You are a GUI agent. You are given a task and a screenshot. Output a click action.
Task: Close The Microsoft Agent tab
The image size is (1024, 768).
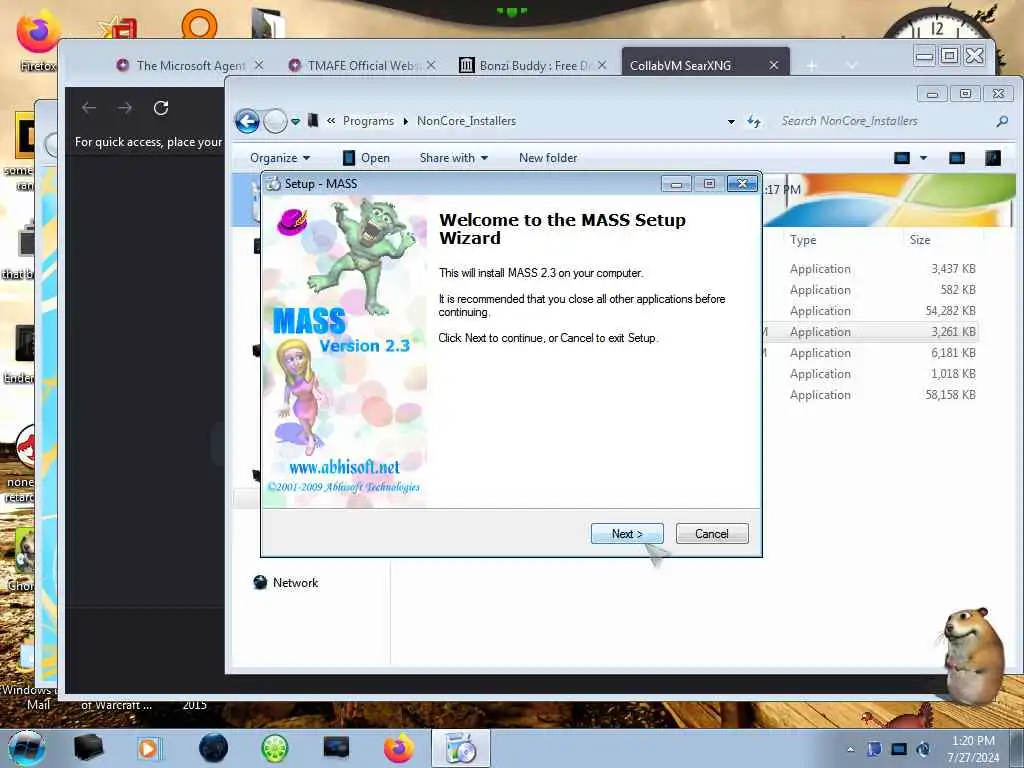click(x=259, y=65)
